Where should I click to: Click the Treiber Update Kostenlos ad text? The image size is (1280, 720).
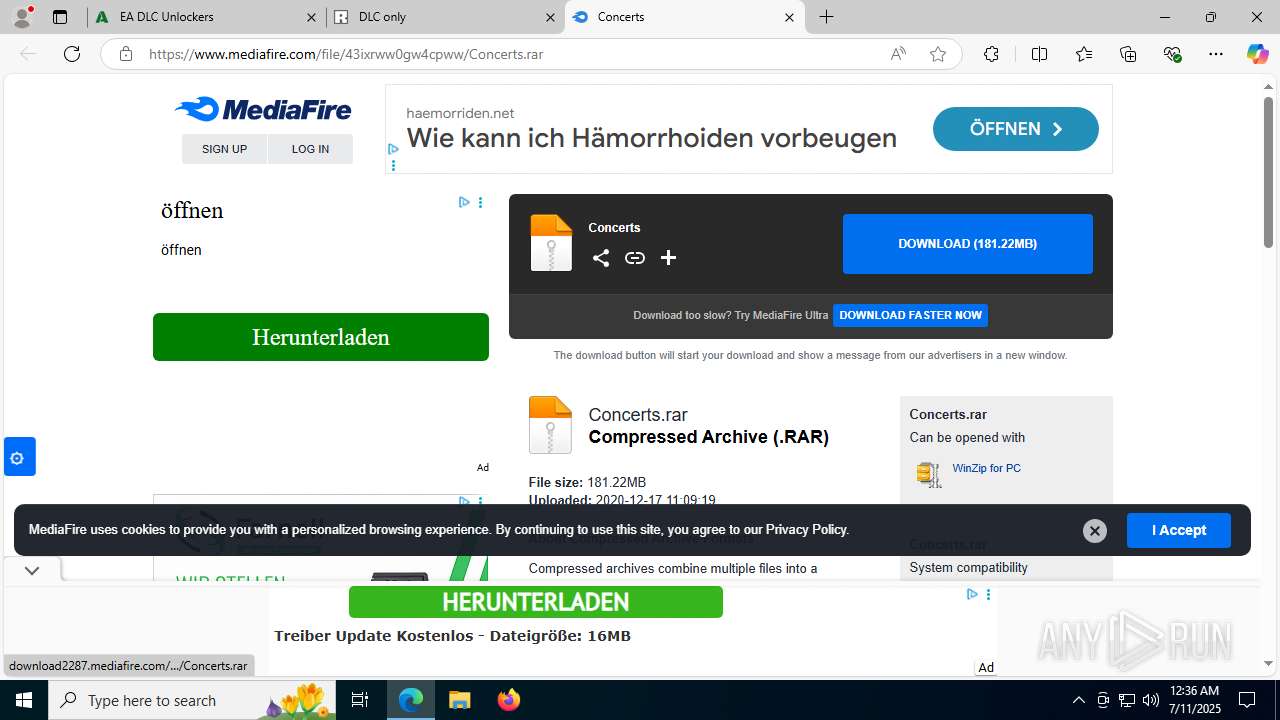click(452, 636)
